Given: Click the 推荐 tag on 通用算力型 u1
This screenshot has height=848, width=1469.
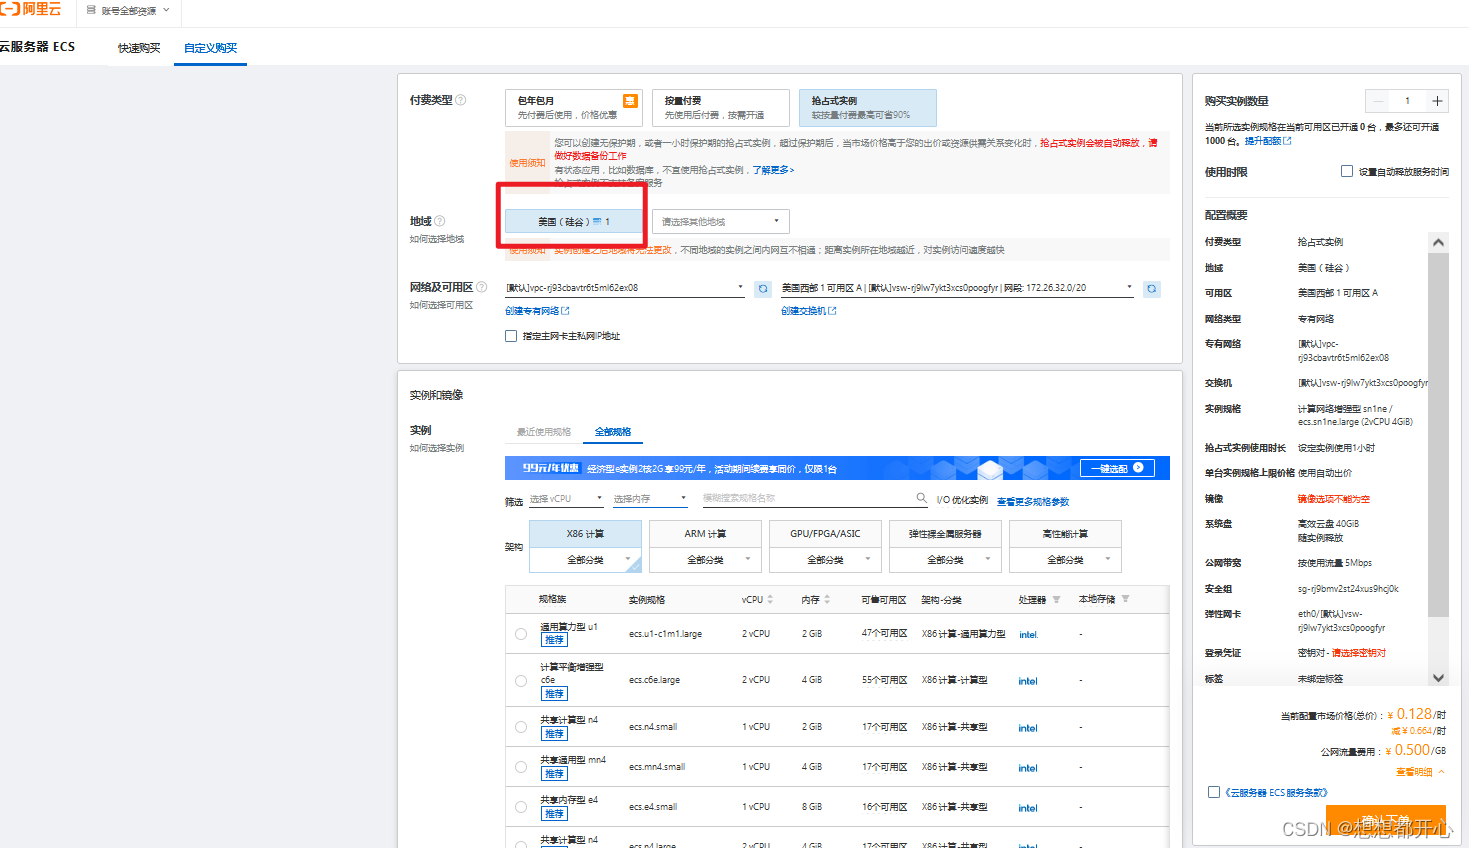Looking at the screenshot, I should click(x=554, y=640).
